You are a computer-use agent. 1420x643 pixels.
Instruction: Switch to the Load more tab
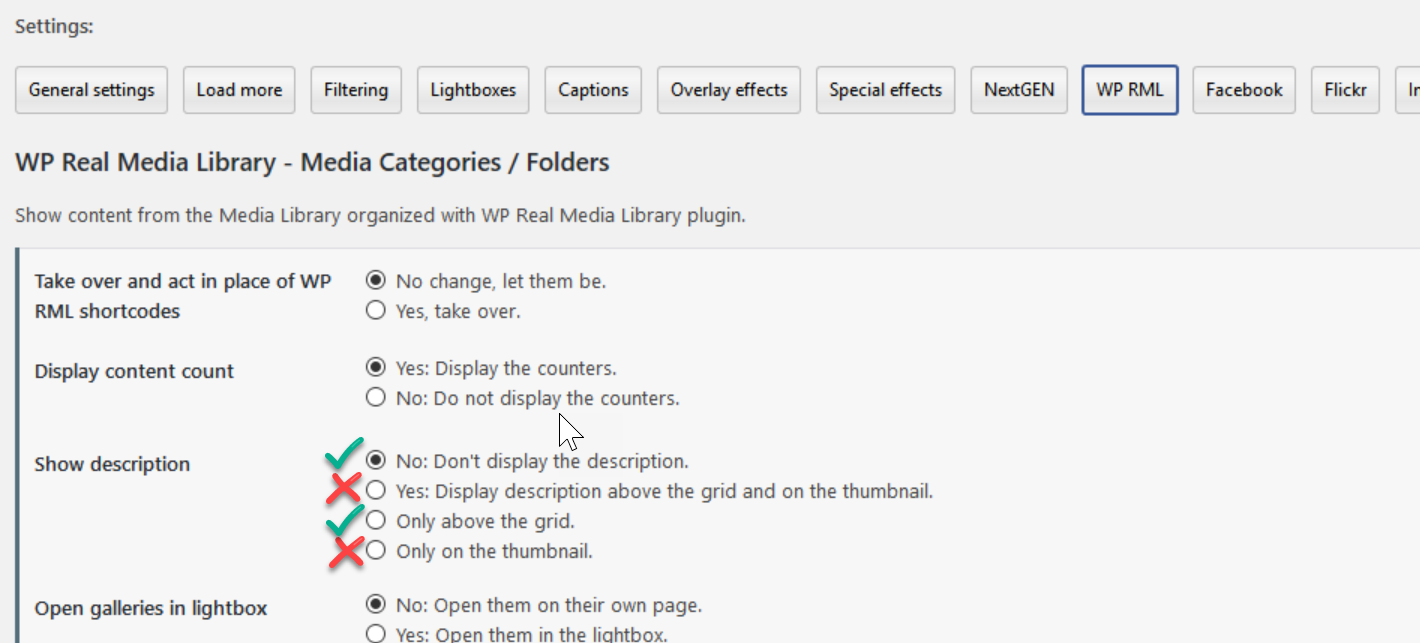[239, 90]
